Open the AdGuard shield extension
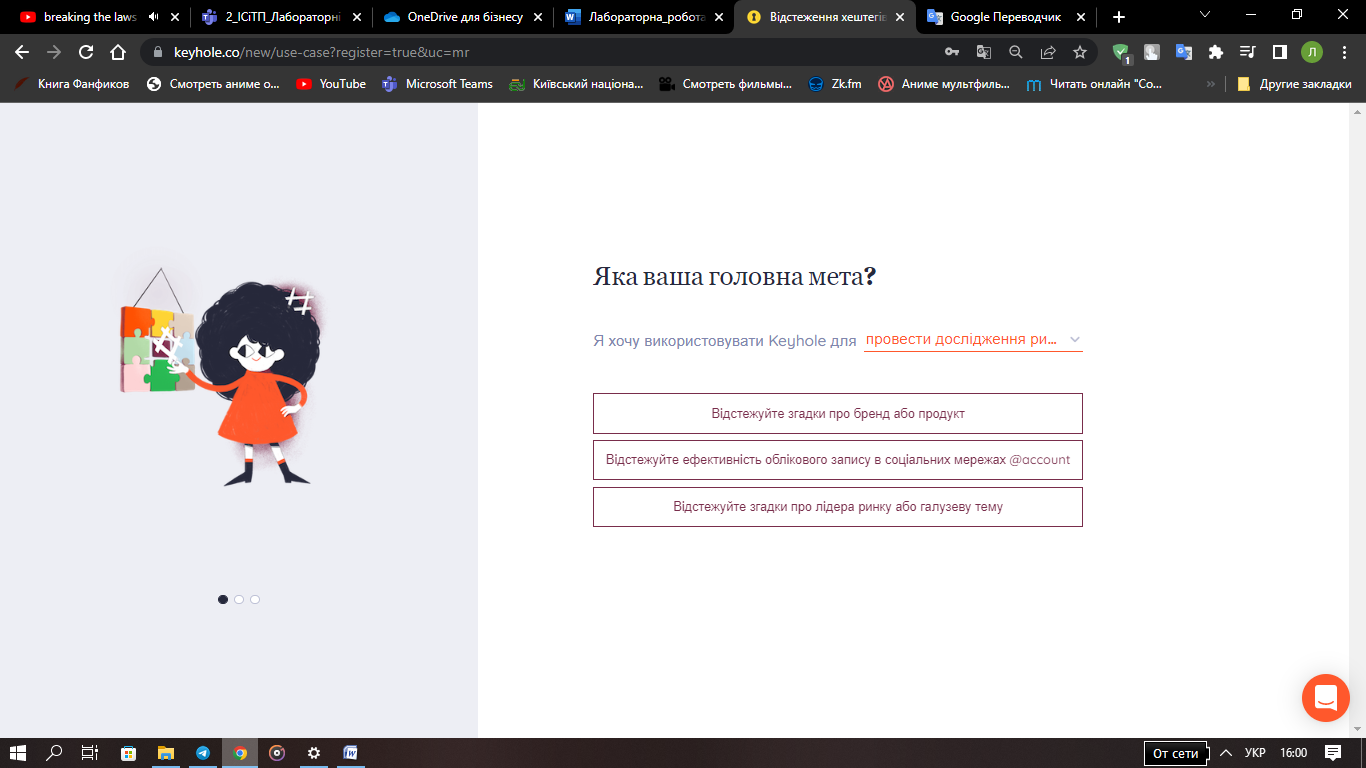 (x=1121, y=52)
